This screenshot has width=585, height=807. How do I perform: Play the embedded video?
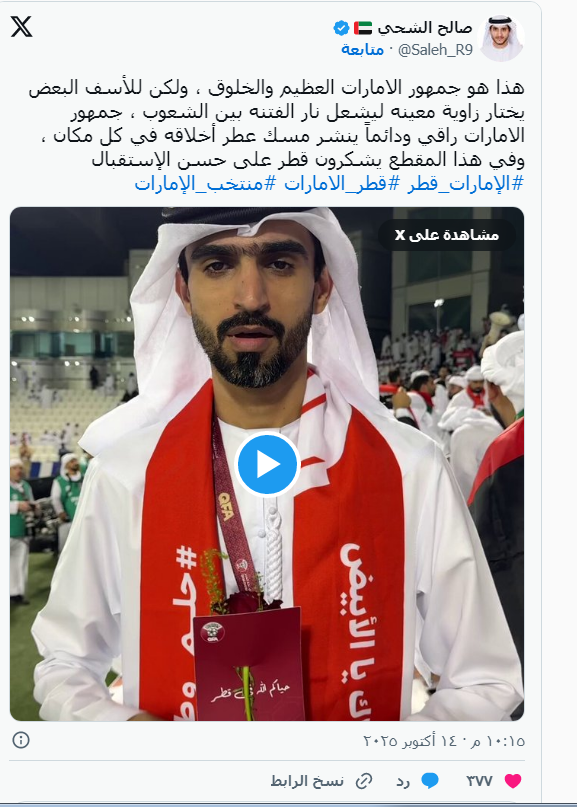pos(267,464)
